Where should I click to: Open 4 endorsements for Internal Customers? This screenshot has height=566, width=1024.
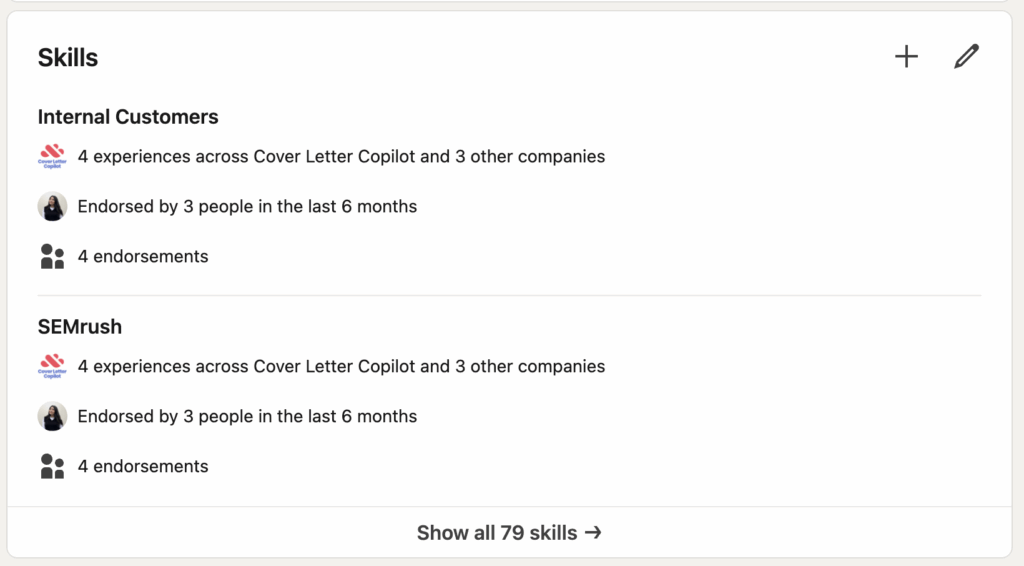coord(143,257)
